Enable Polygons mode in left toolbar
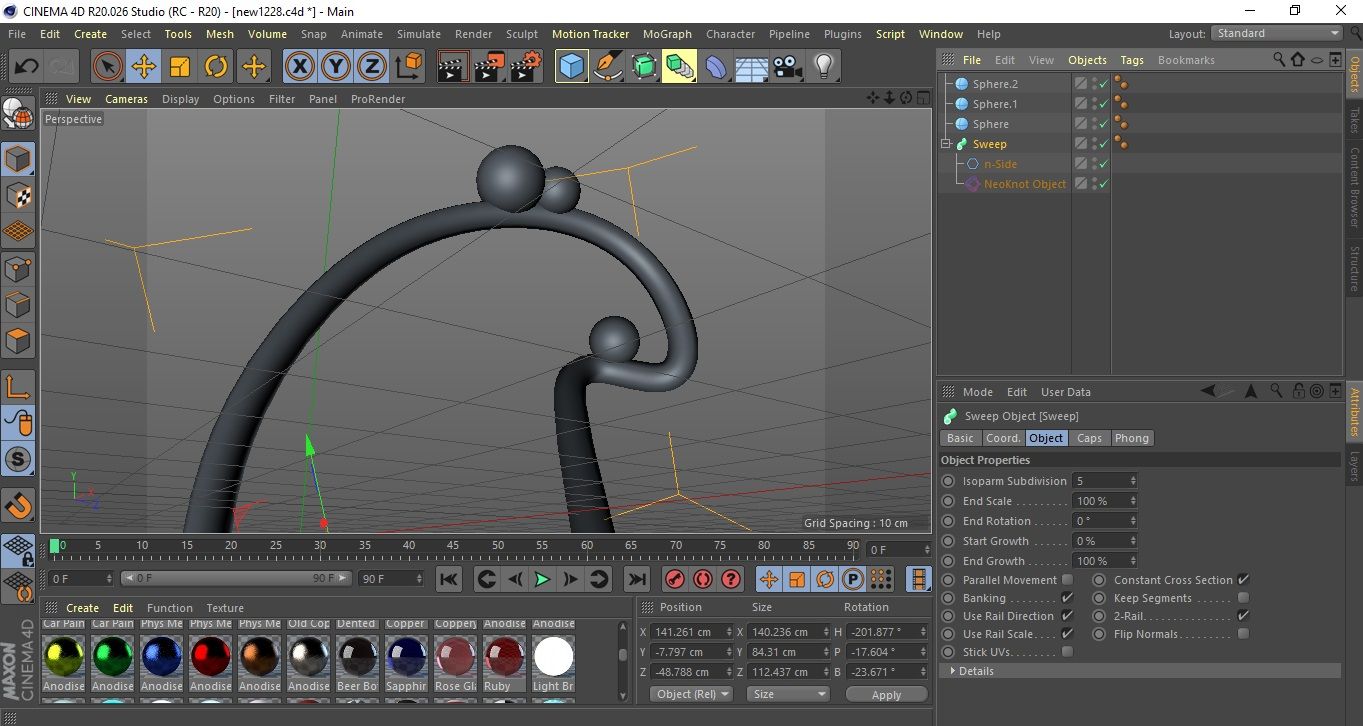 [x=18, y=340]
